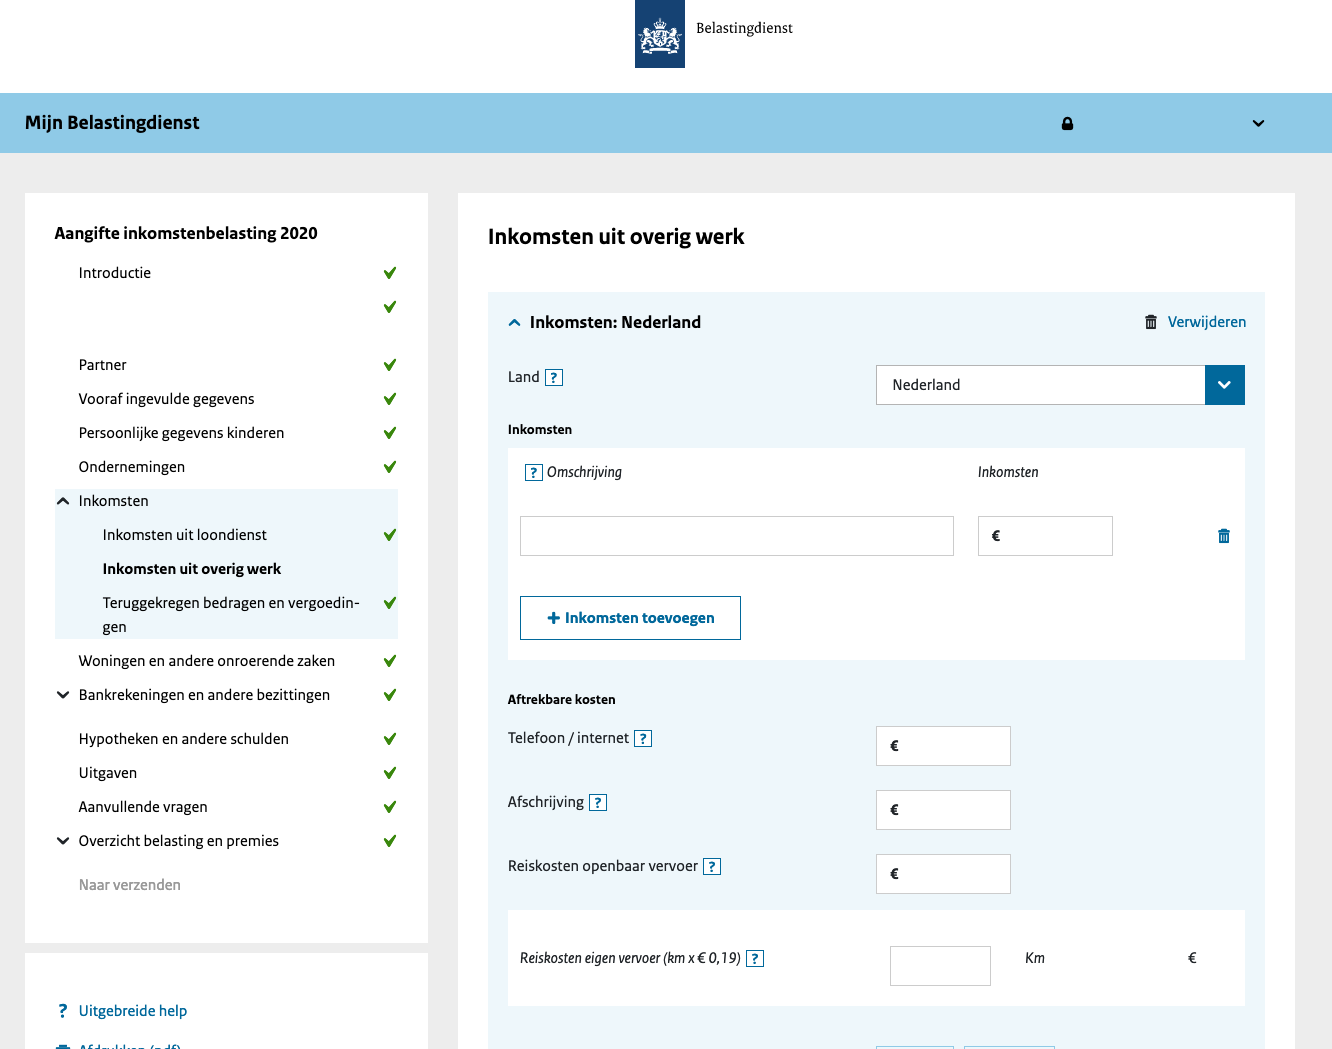1332x1049 pixels.
Task: Open help for the Land field
Action: point(554,378)
